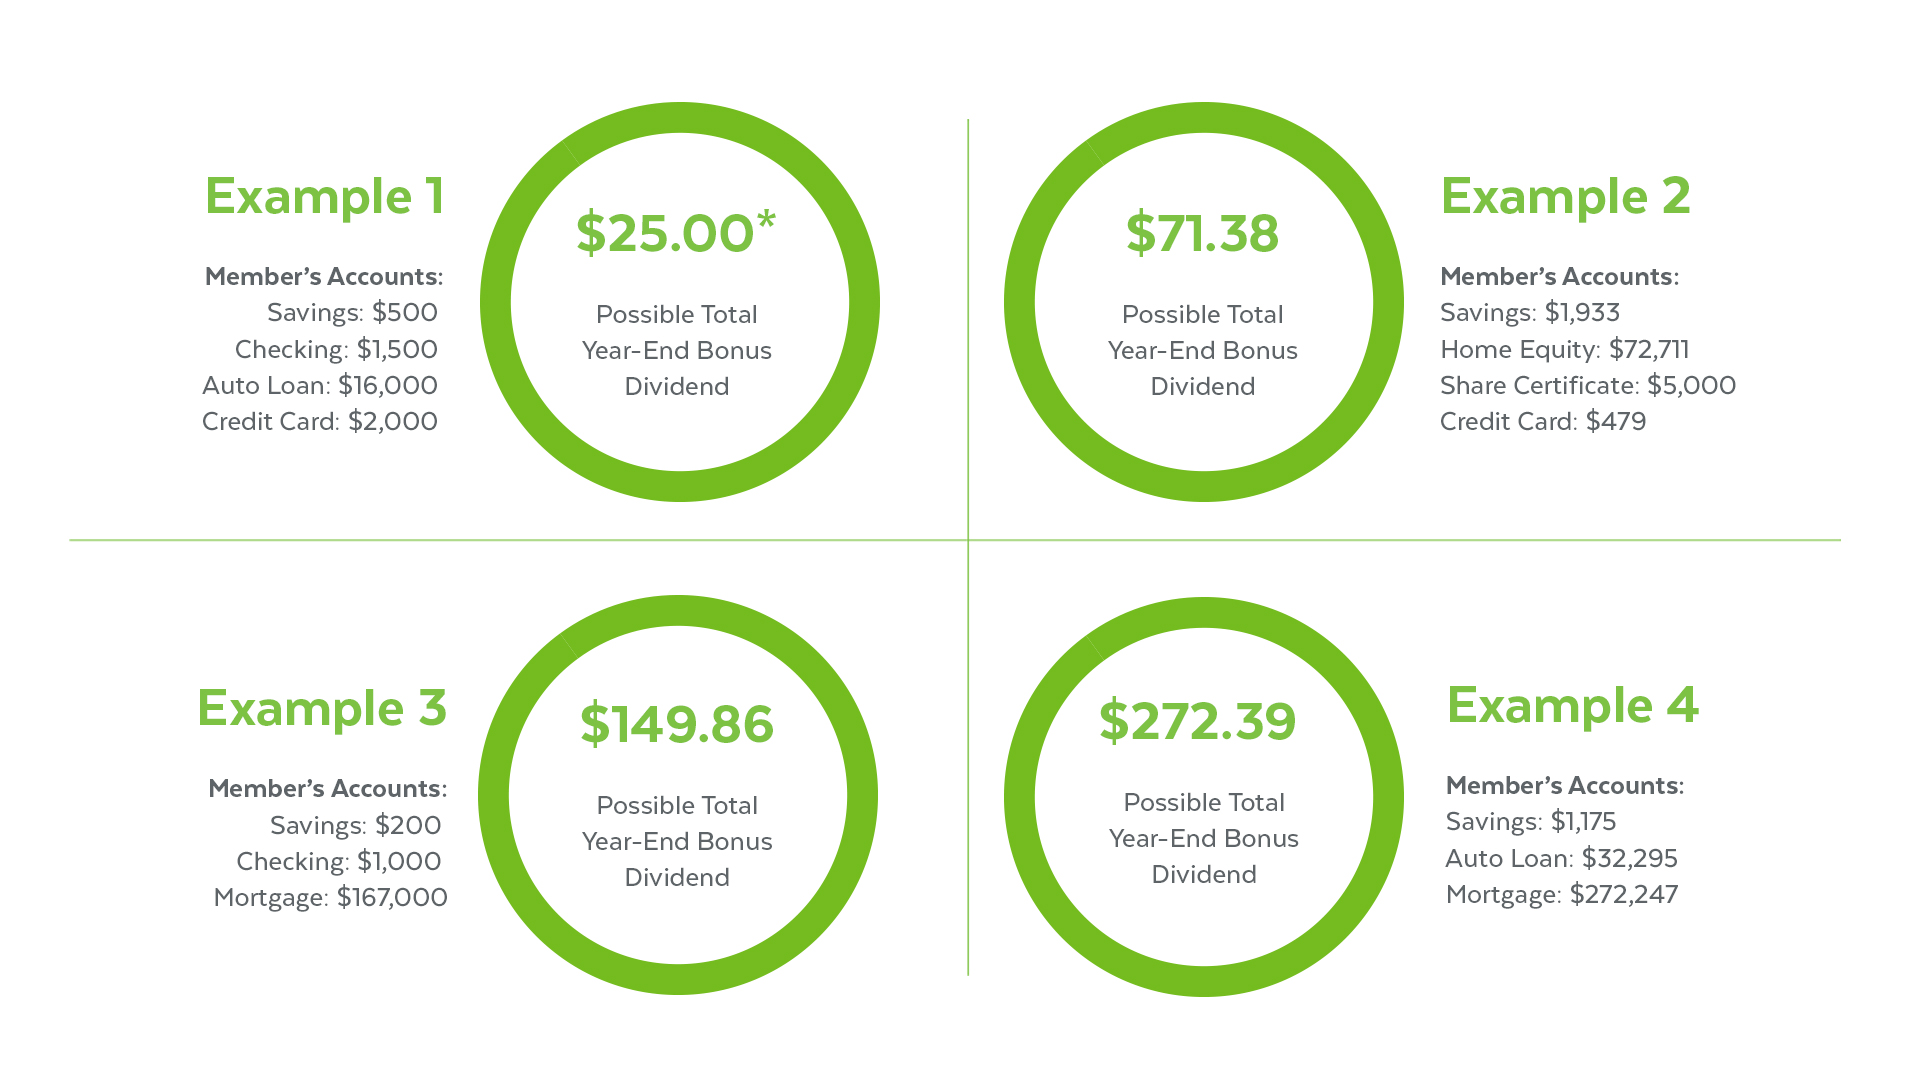Click Checking: $1,500 text

tap(336, 350)
